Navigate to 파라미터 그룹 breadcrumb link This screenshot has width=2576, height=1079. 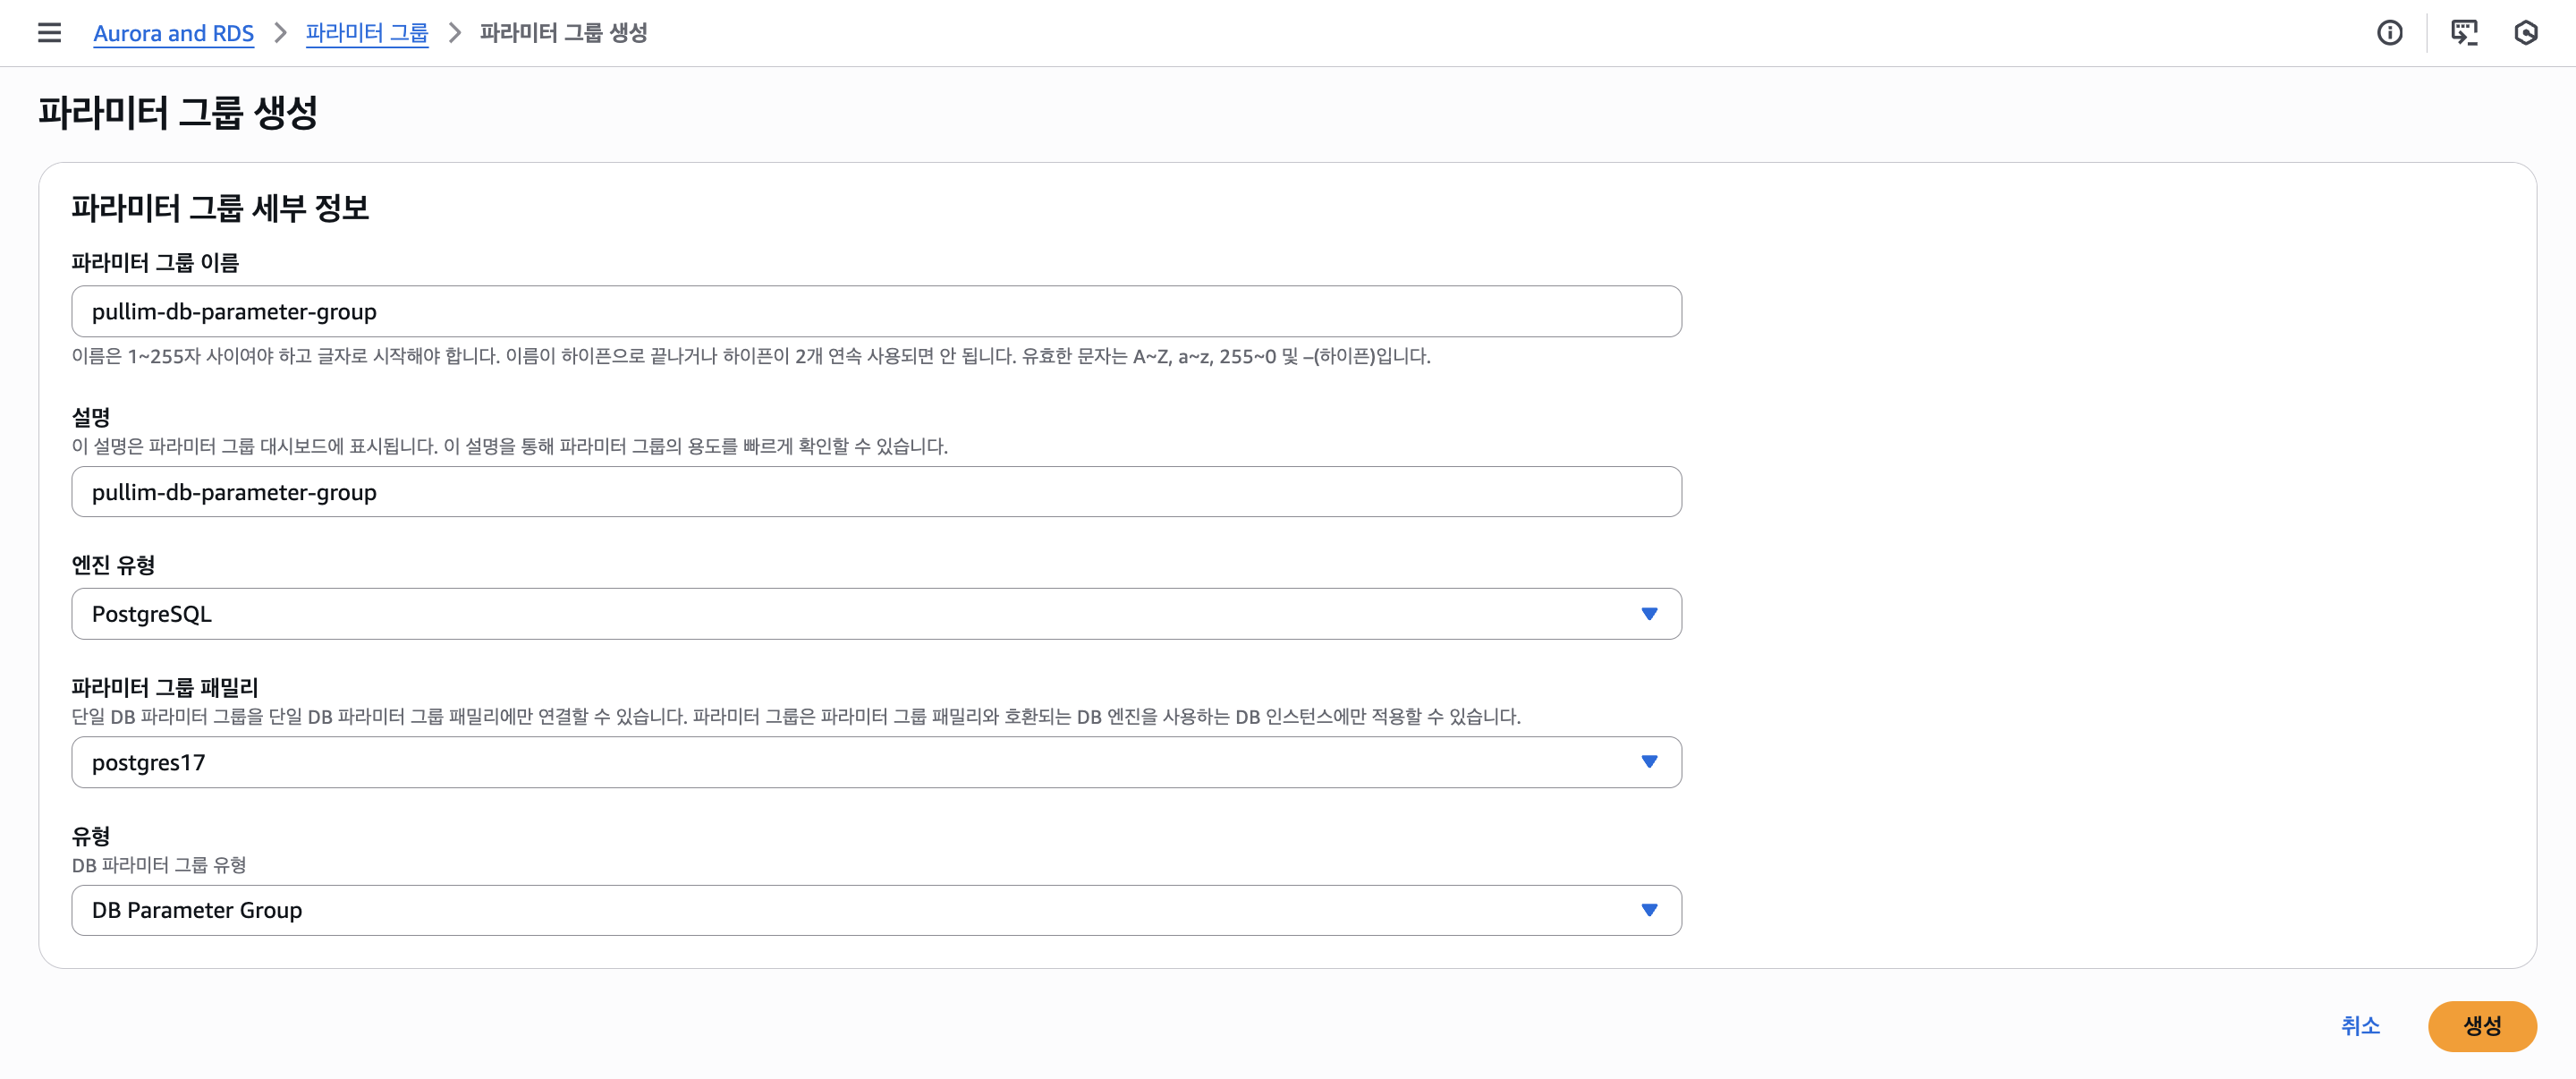(x=366, y=33)
